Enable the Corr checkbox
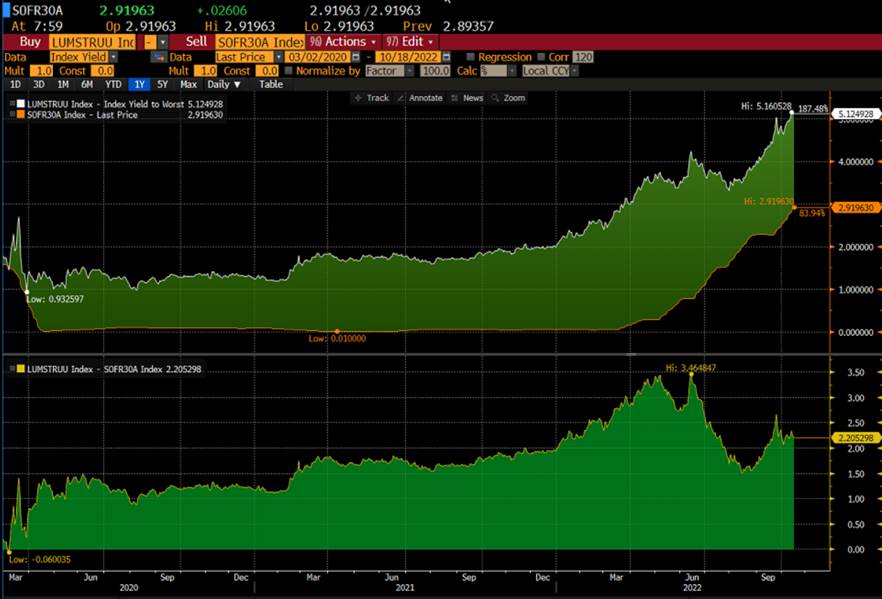This screenshot has height=599, width=882. point(542,58)
